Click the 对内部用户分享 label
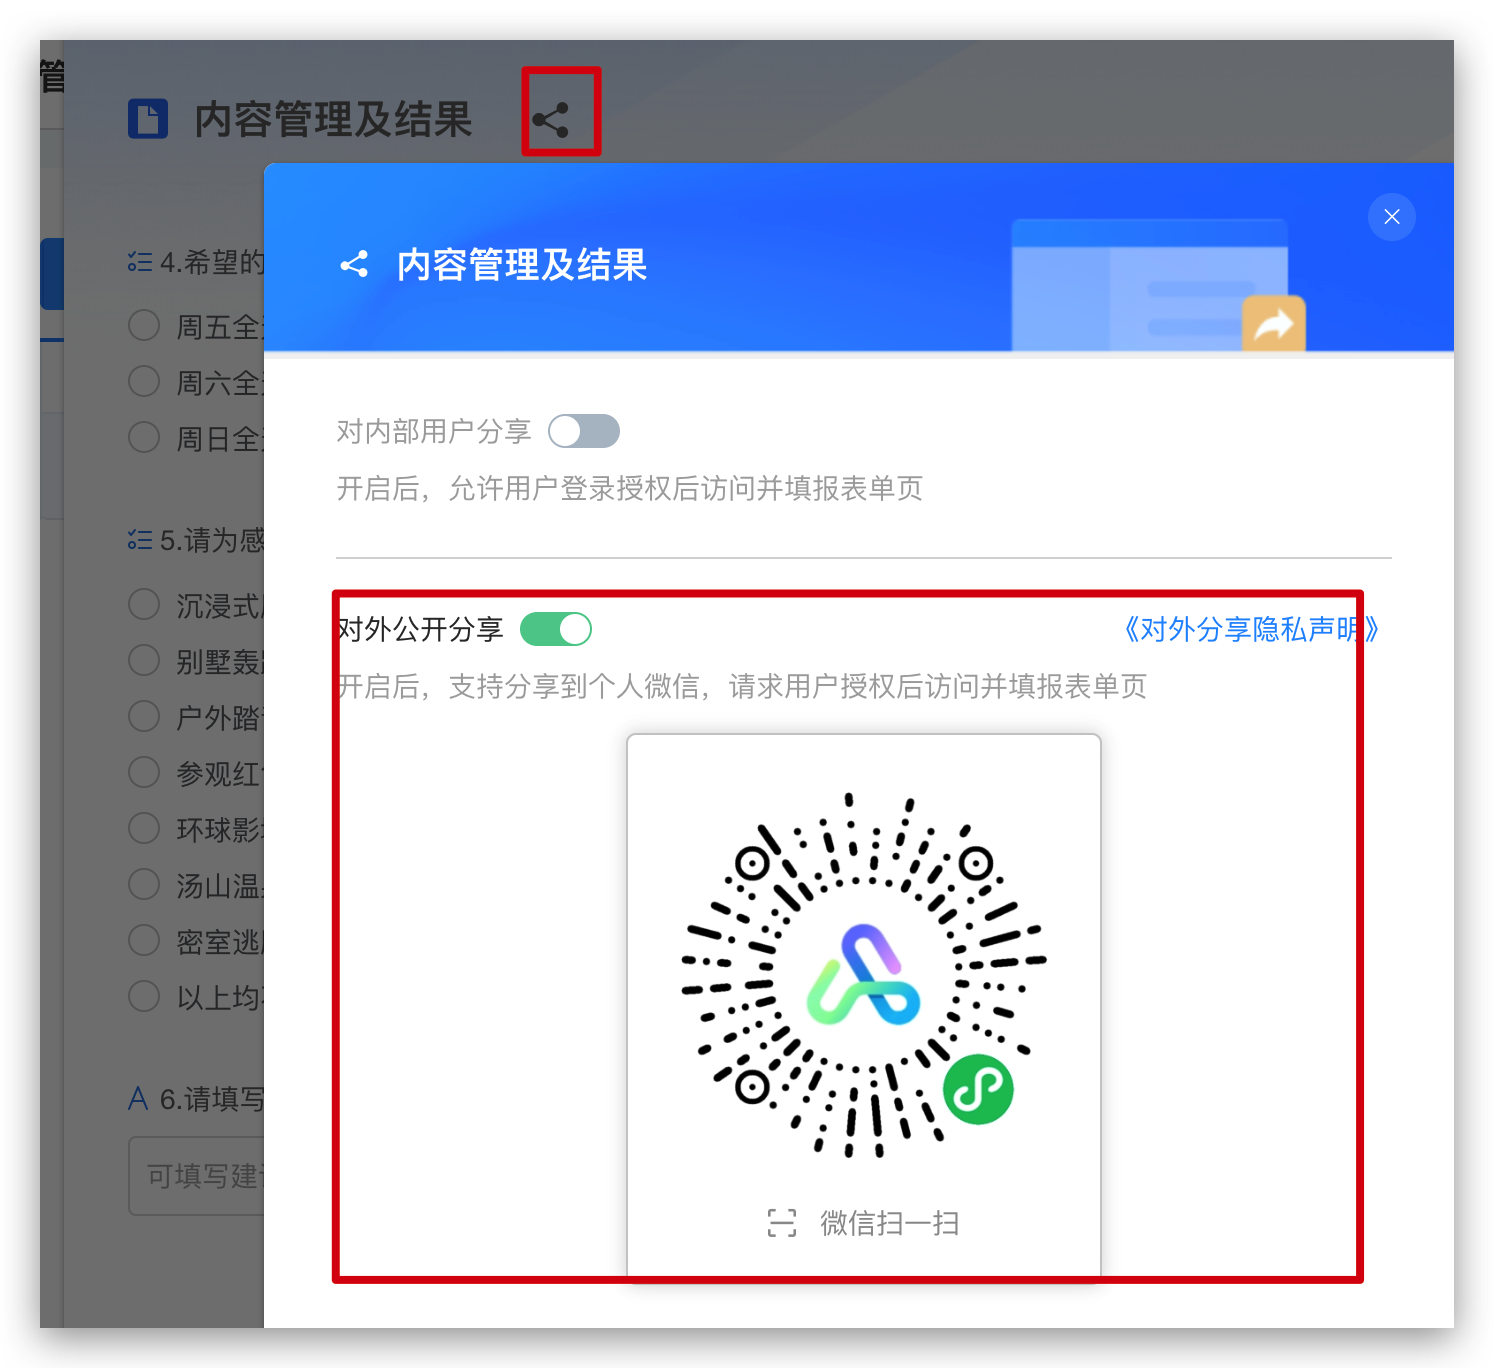Image resolution: width=1494 pixels, height=1368 pixels. point(434,431)
